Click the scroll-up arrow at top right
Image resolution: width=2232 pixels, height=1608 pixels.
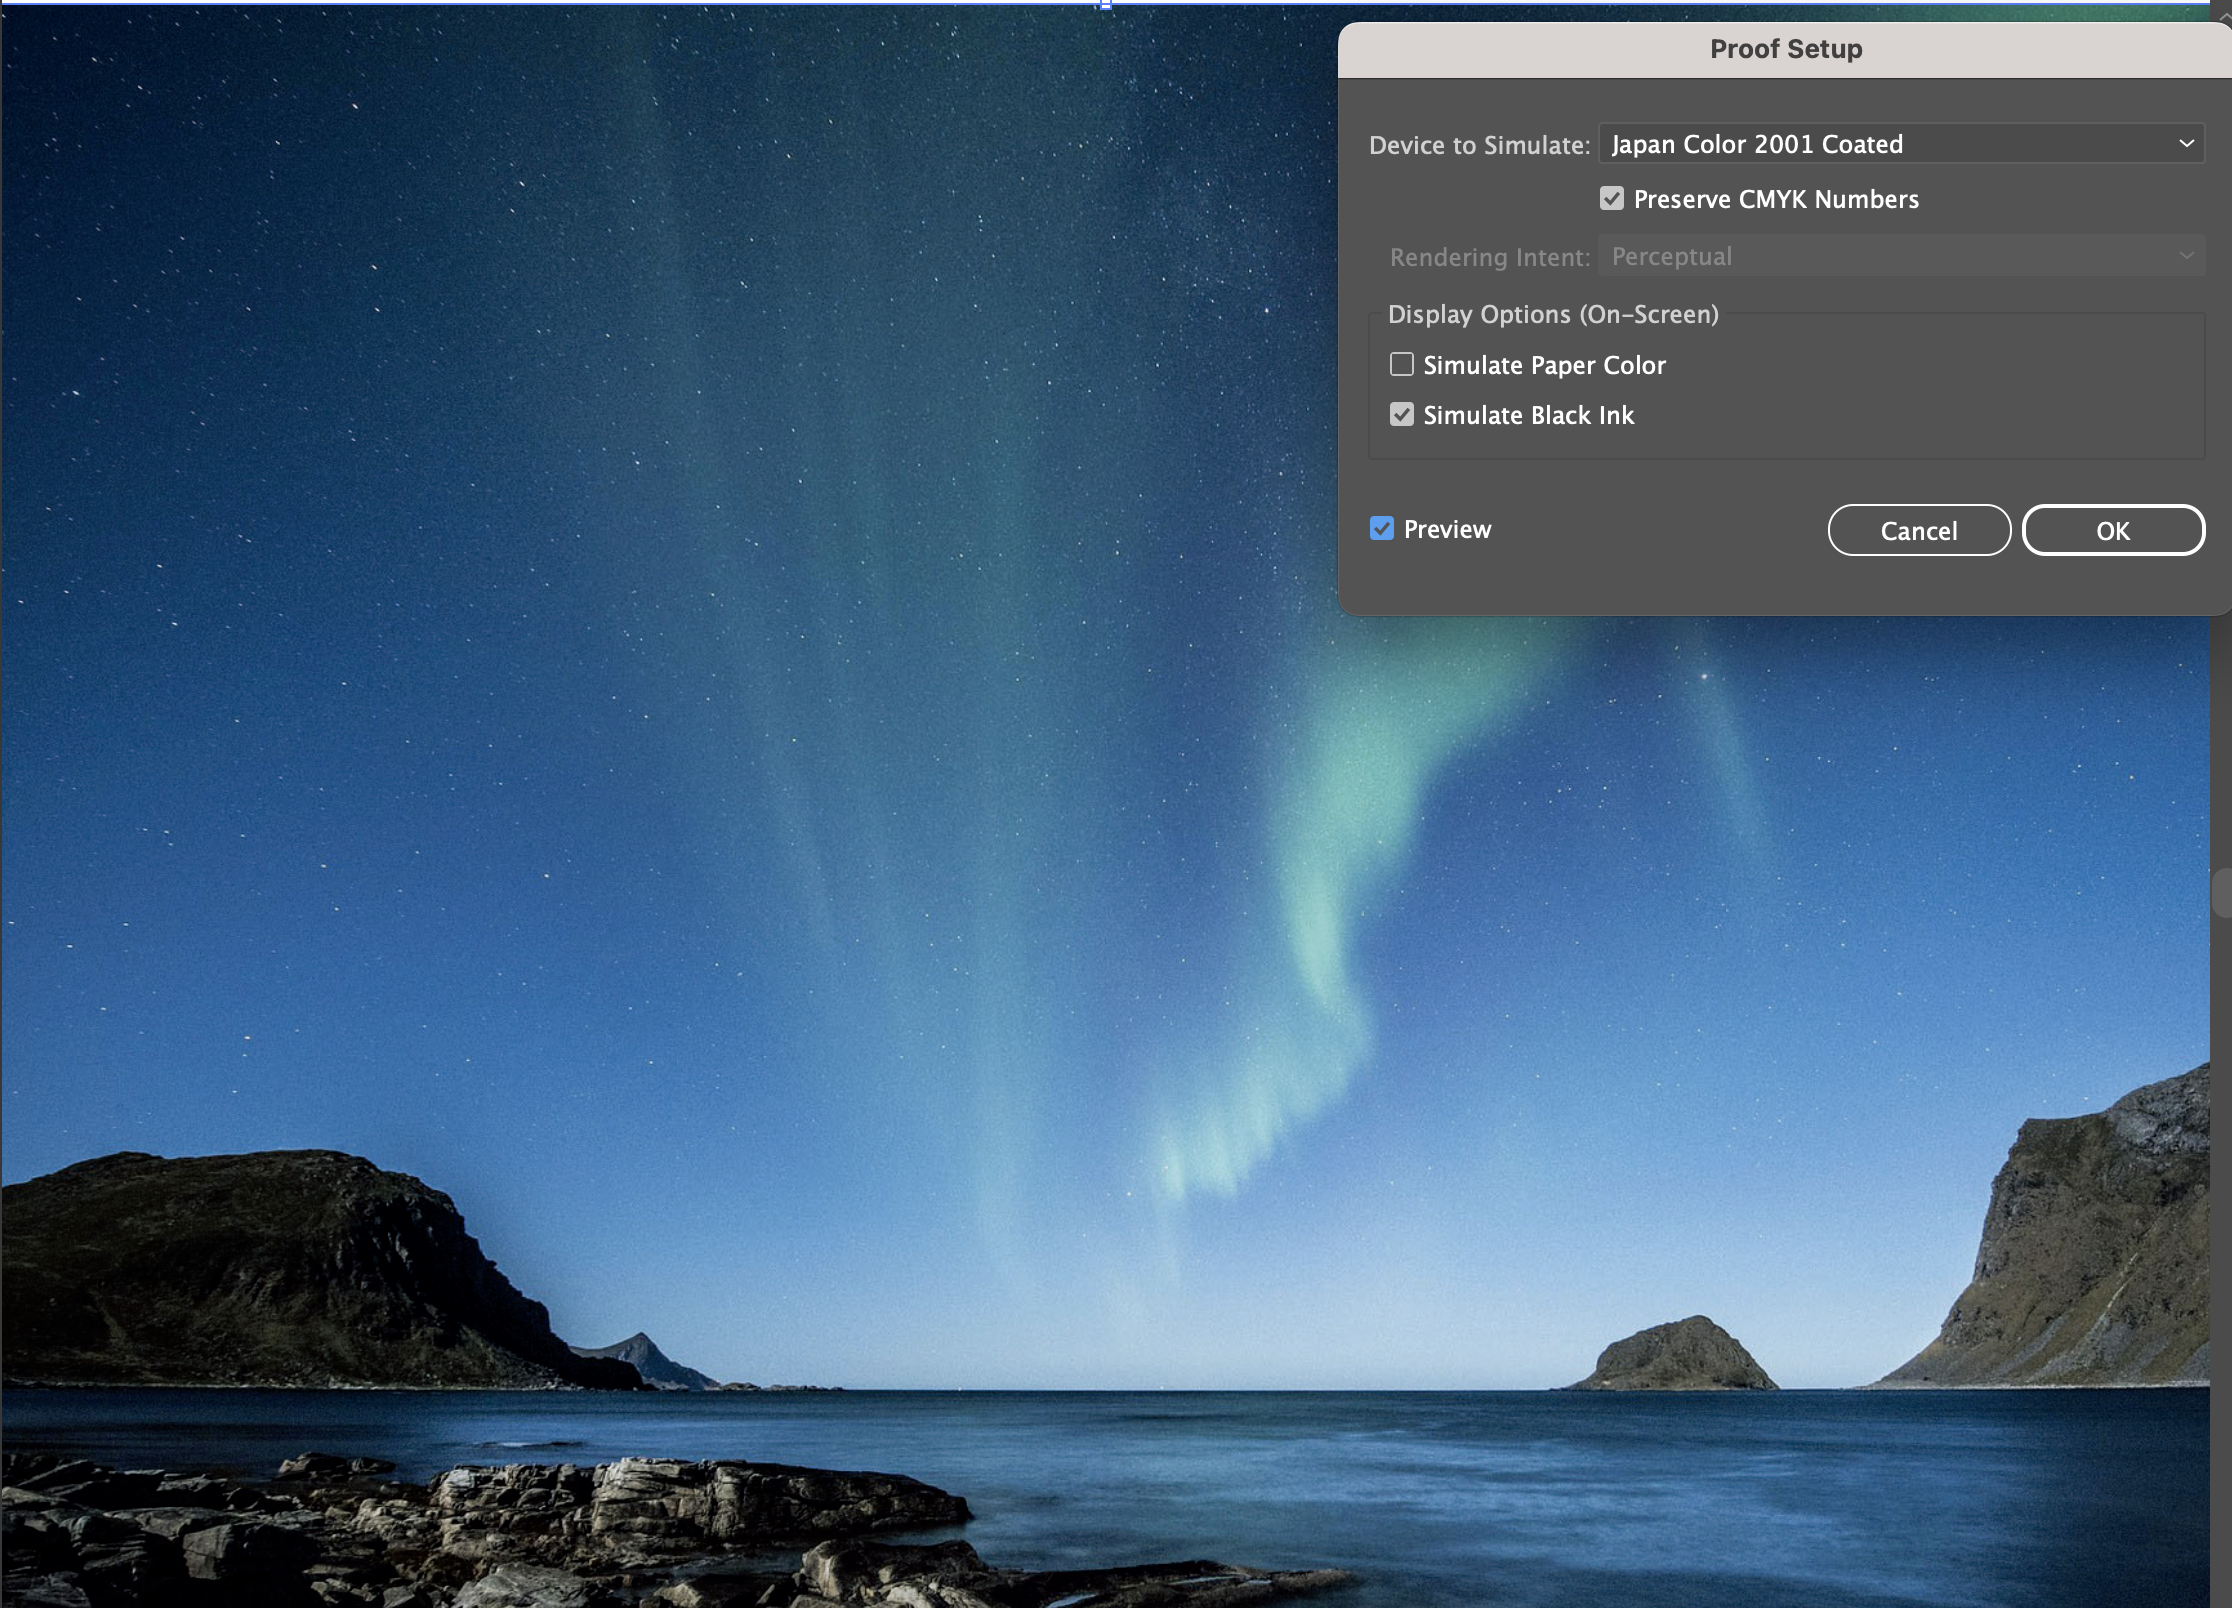point(2224,17)
